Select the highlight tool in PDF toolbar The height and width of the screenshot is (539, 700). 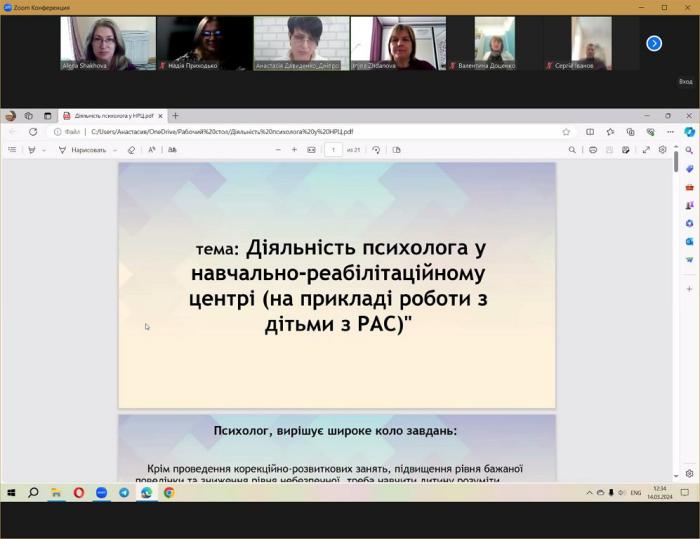click(32, 150)
